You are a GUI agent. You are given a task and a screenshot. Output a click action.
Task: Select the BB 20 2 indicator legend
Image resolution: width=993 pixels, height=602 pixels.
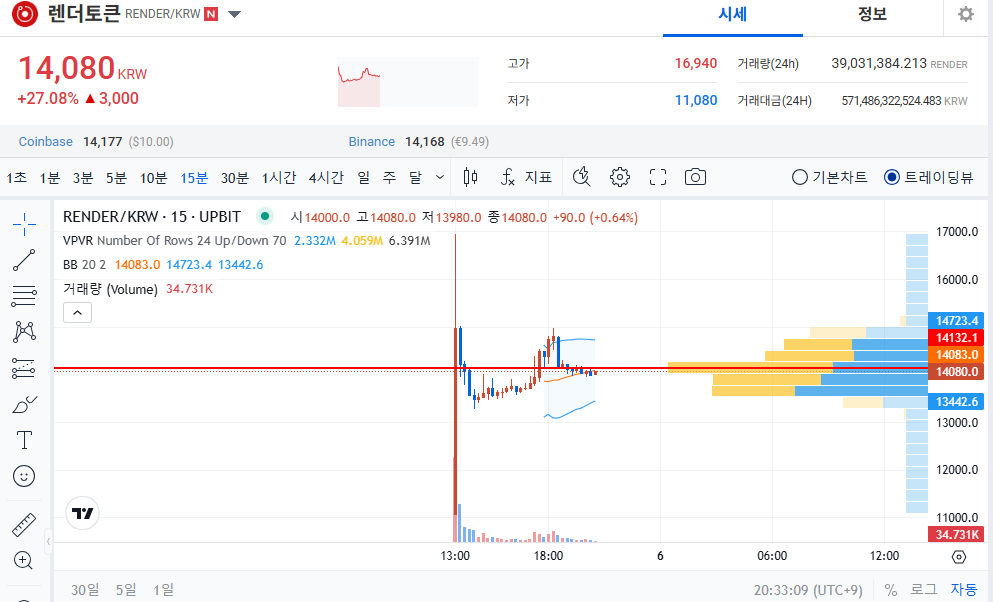(x=163, y=265)
